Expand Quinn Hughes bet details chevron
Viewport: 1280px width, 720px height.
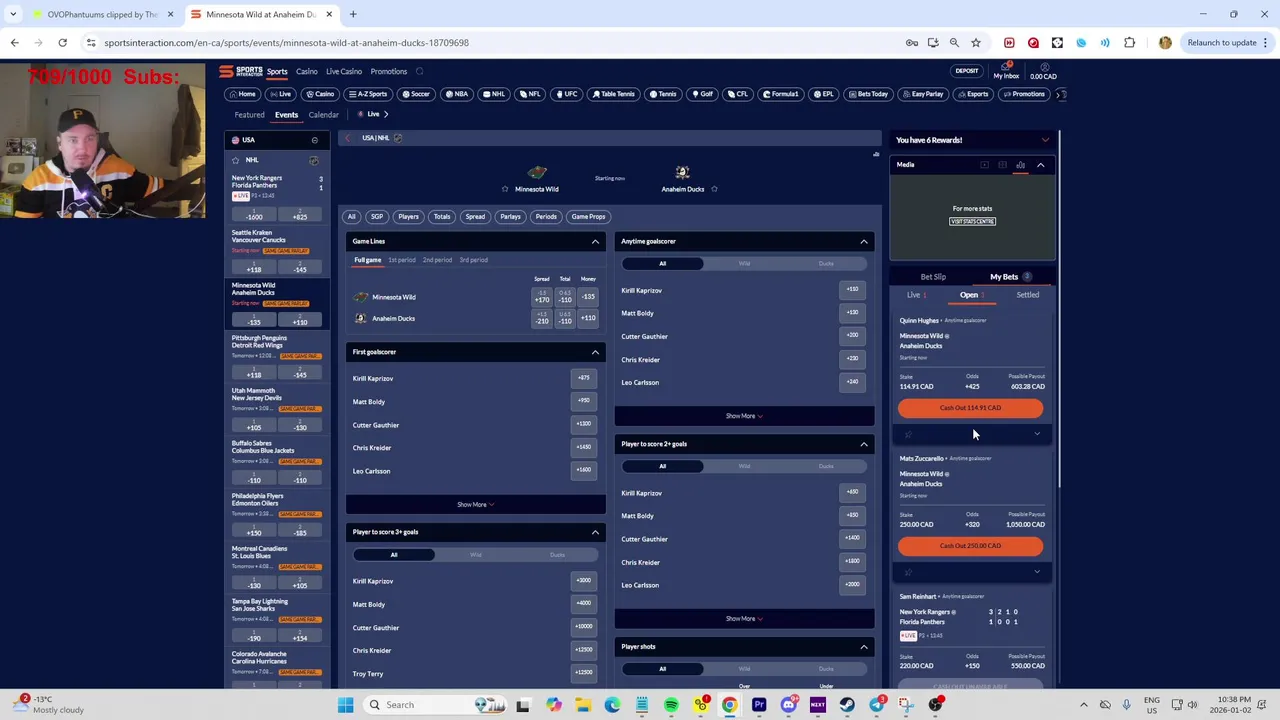tap(1037, 434)
